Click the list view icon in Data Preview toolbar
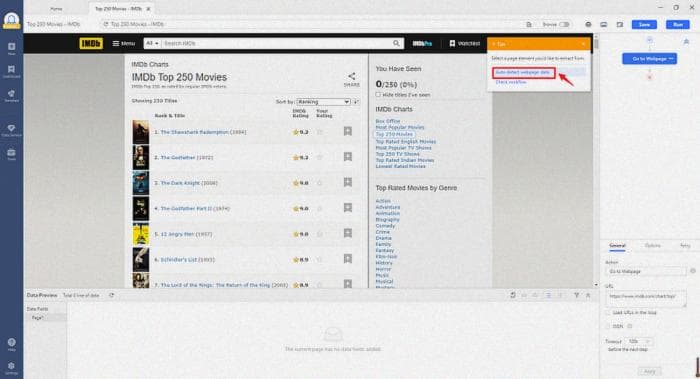This screenshot has width=700, height=379. click(x=549, y=295)
